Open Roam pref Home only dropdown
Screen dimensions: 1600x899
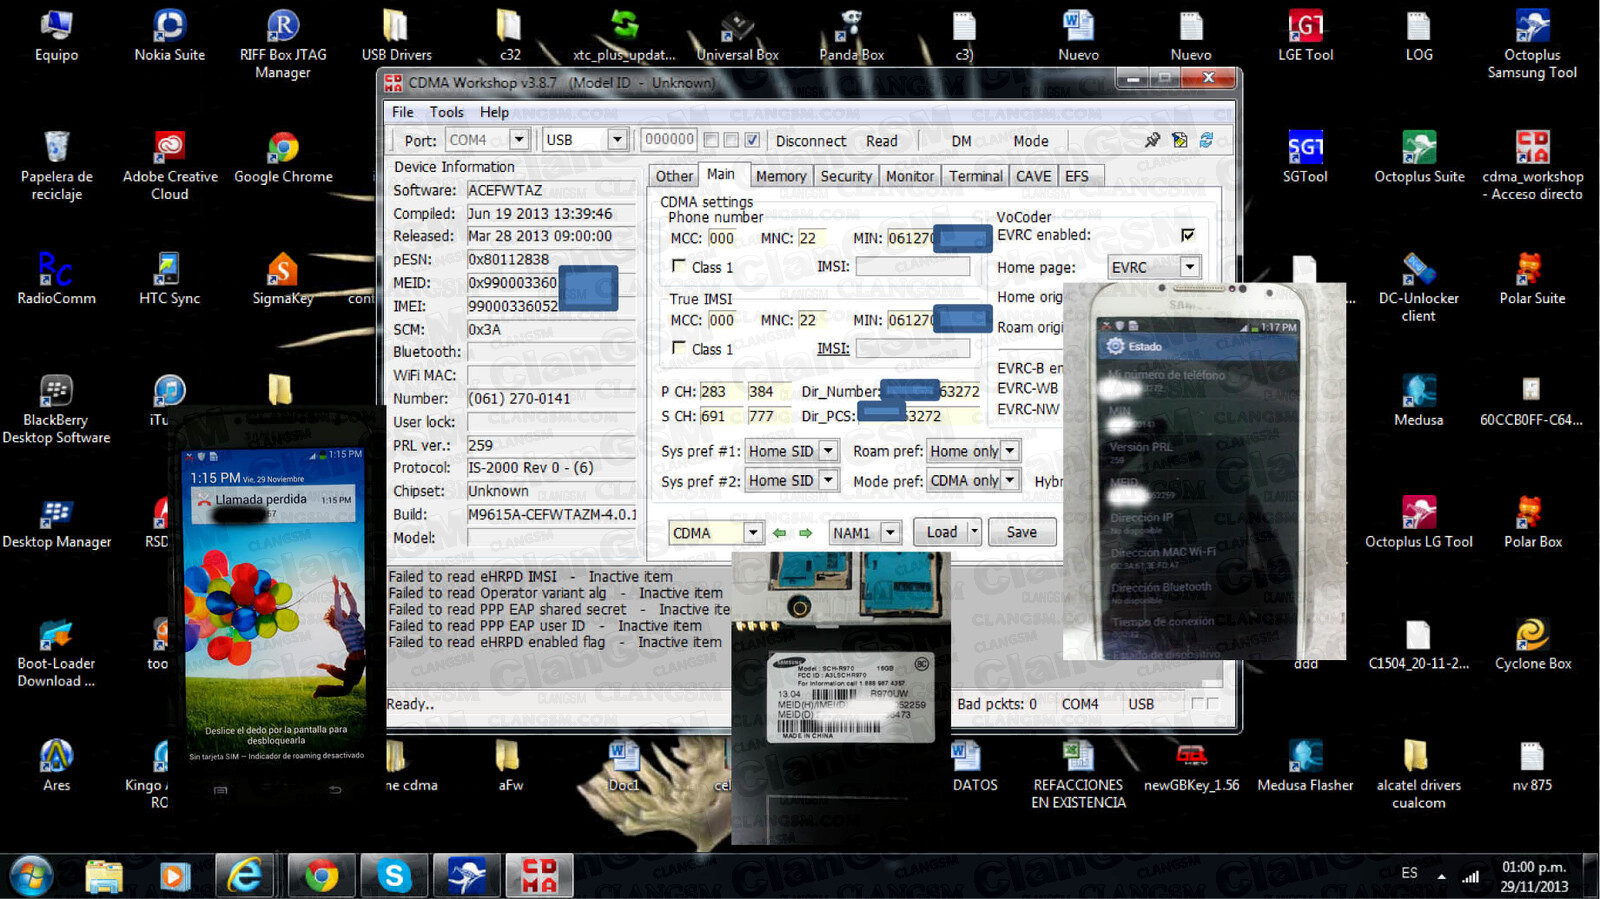[1010, 451]
